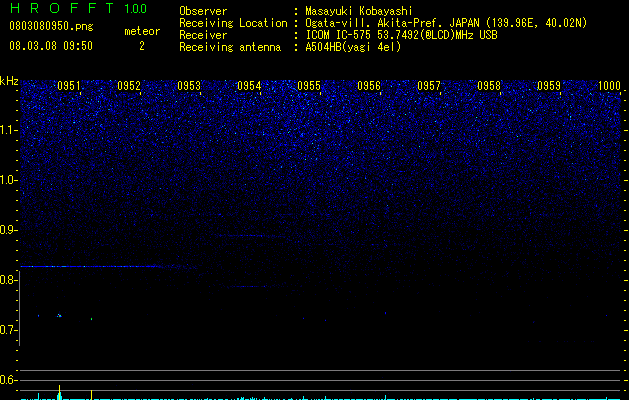This screenshot has width=629, height=400.
Task: Select the 0955 time label
Action: pos(309,86)
